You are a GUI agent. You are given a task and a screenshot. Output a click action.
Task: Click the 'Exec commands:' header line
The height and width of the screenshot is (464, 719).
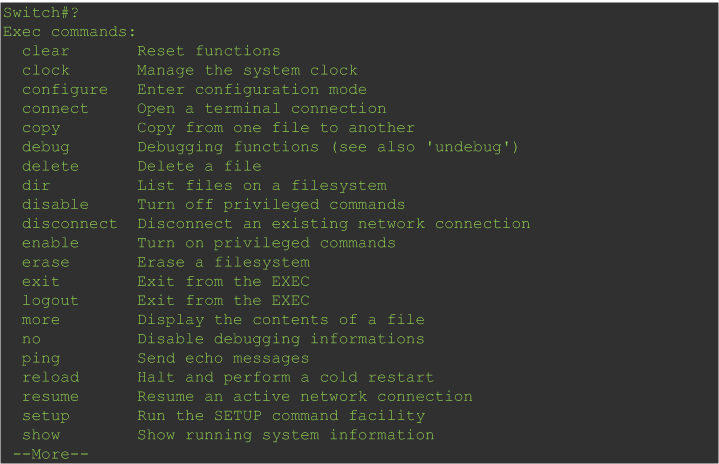pos(69,32)
